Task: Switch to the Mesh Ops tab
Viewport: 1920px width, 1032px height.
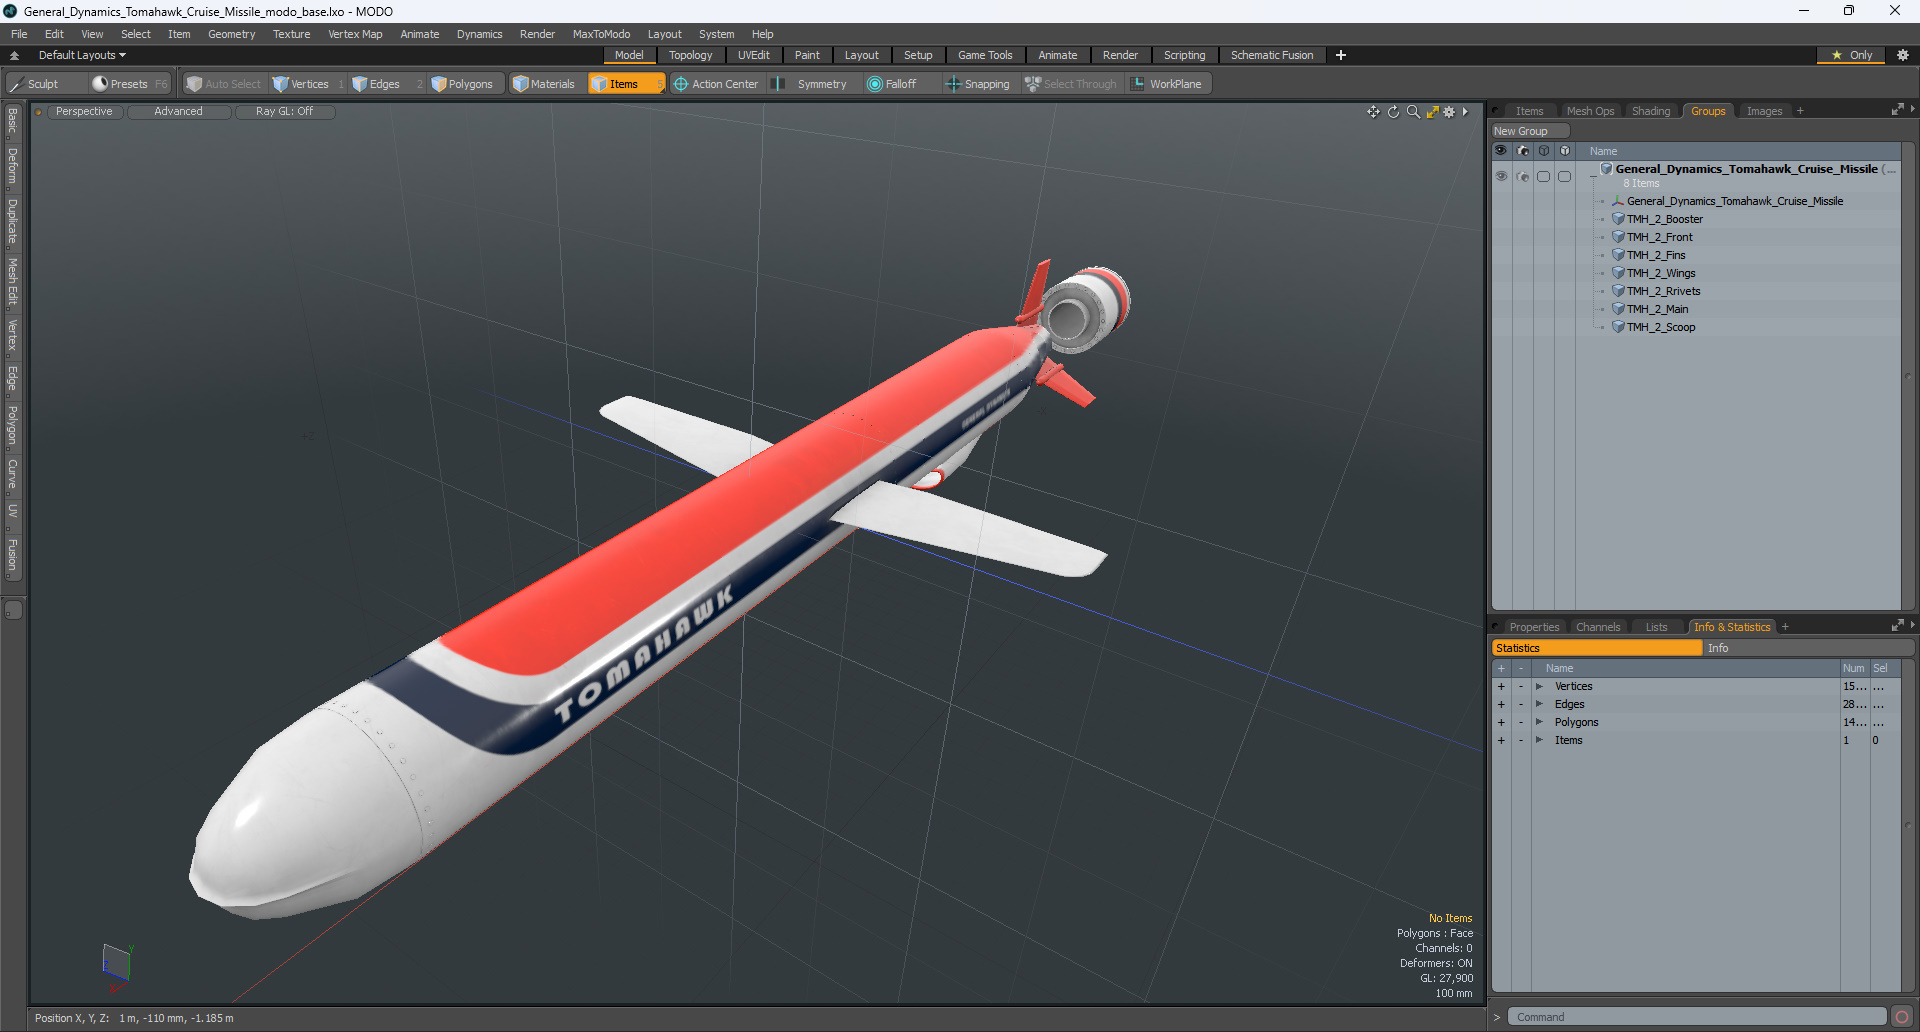Action: pos(1590,111)
